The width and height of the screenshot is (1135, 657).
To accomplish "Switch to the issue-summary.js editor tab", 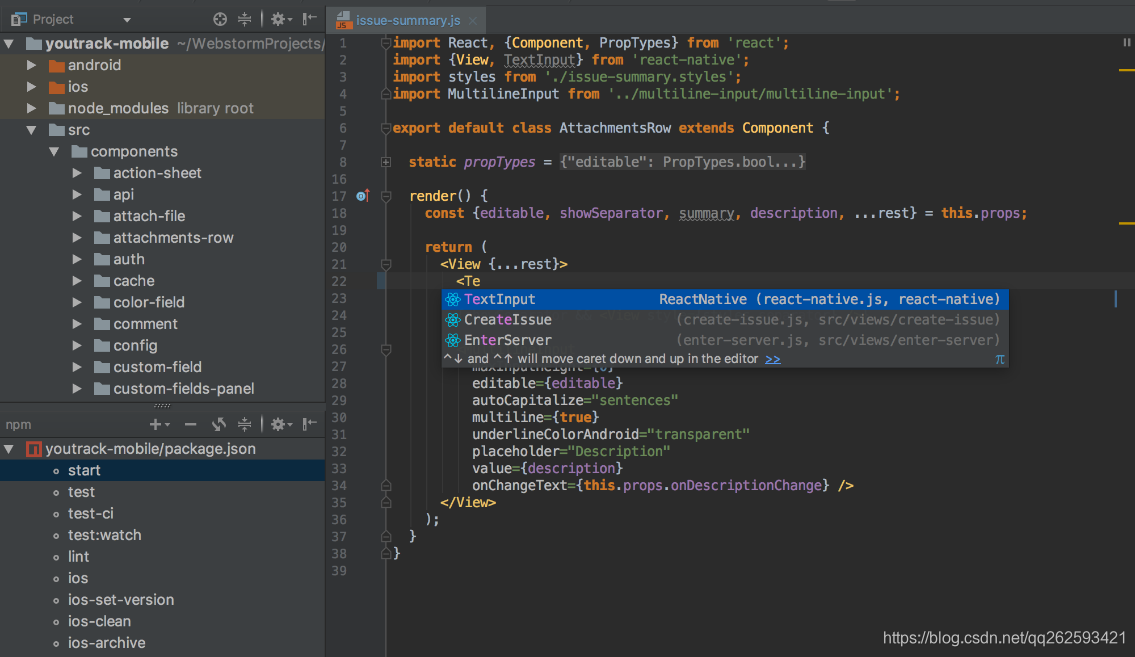I will point(408,20).
